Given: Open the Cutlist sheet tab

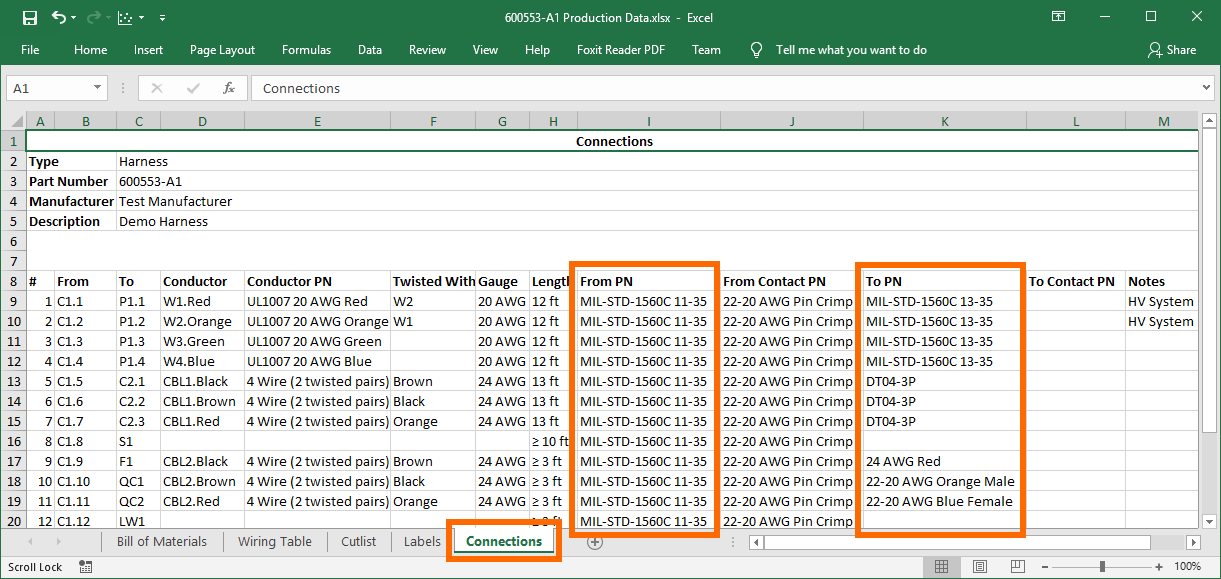Looking at the screenshot, I should [359, 541].
